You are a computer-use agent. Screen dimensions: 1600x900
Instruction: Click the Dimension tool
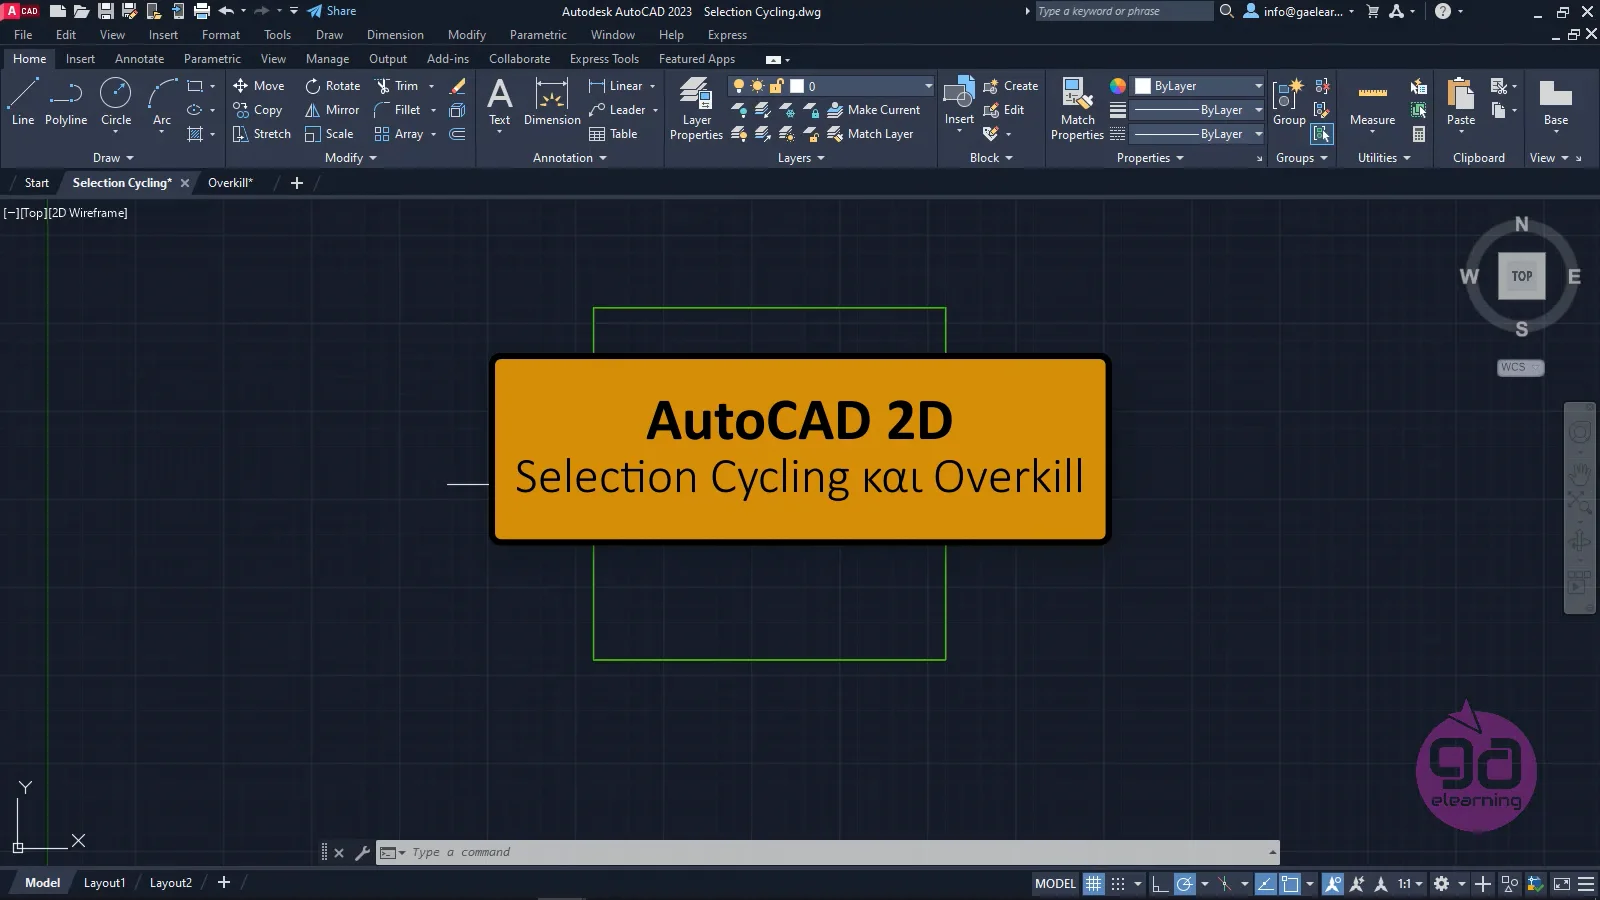click(552, 102)
